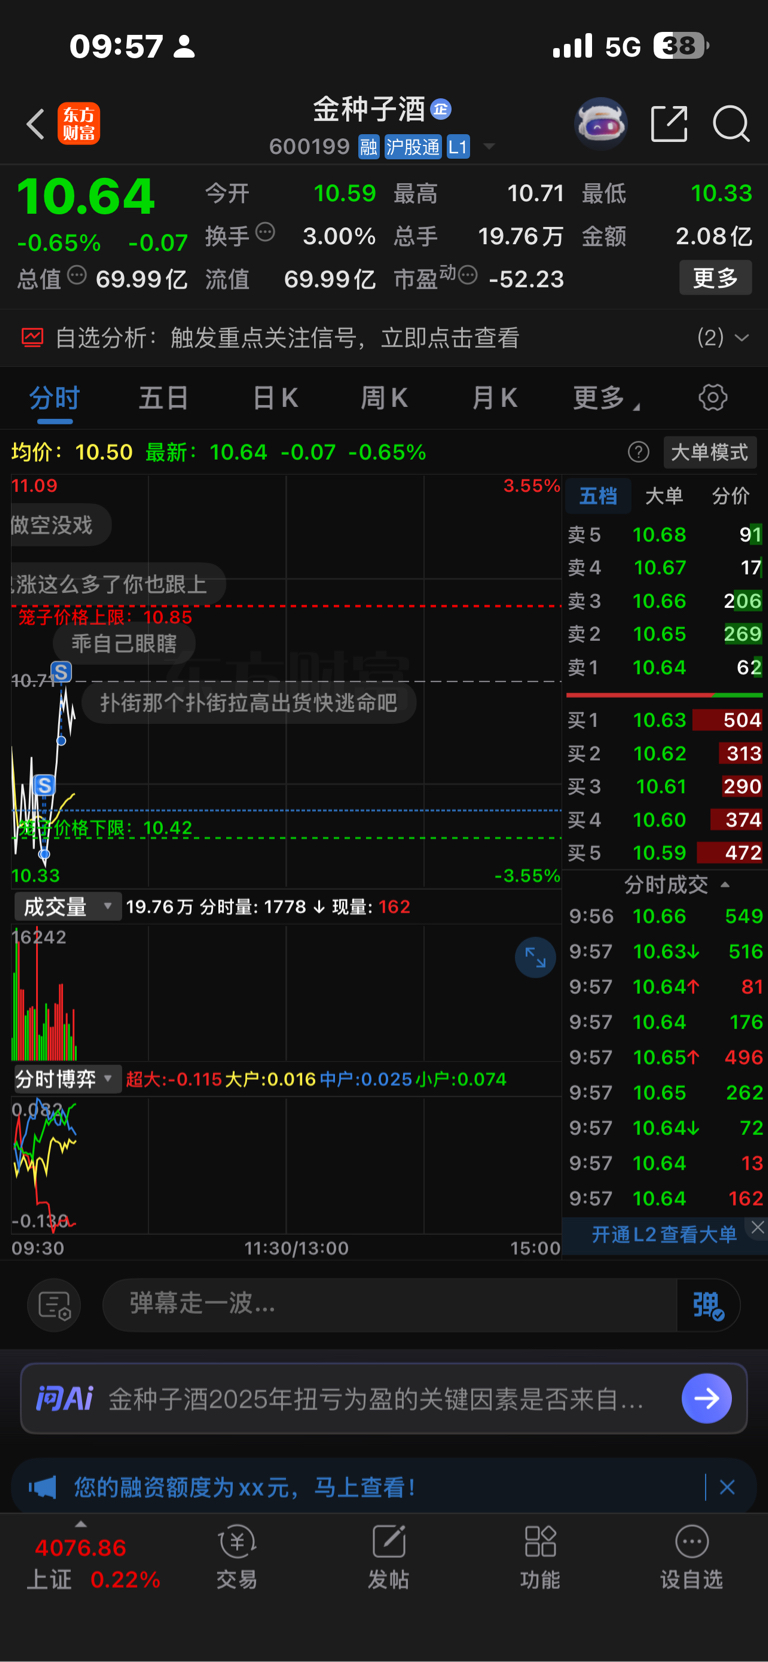
Task: Tap 自选分析 signal notice text
Action: [287, 338]
